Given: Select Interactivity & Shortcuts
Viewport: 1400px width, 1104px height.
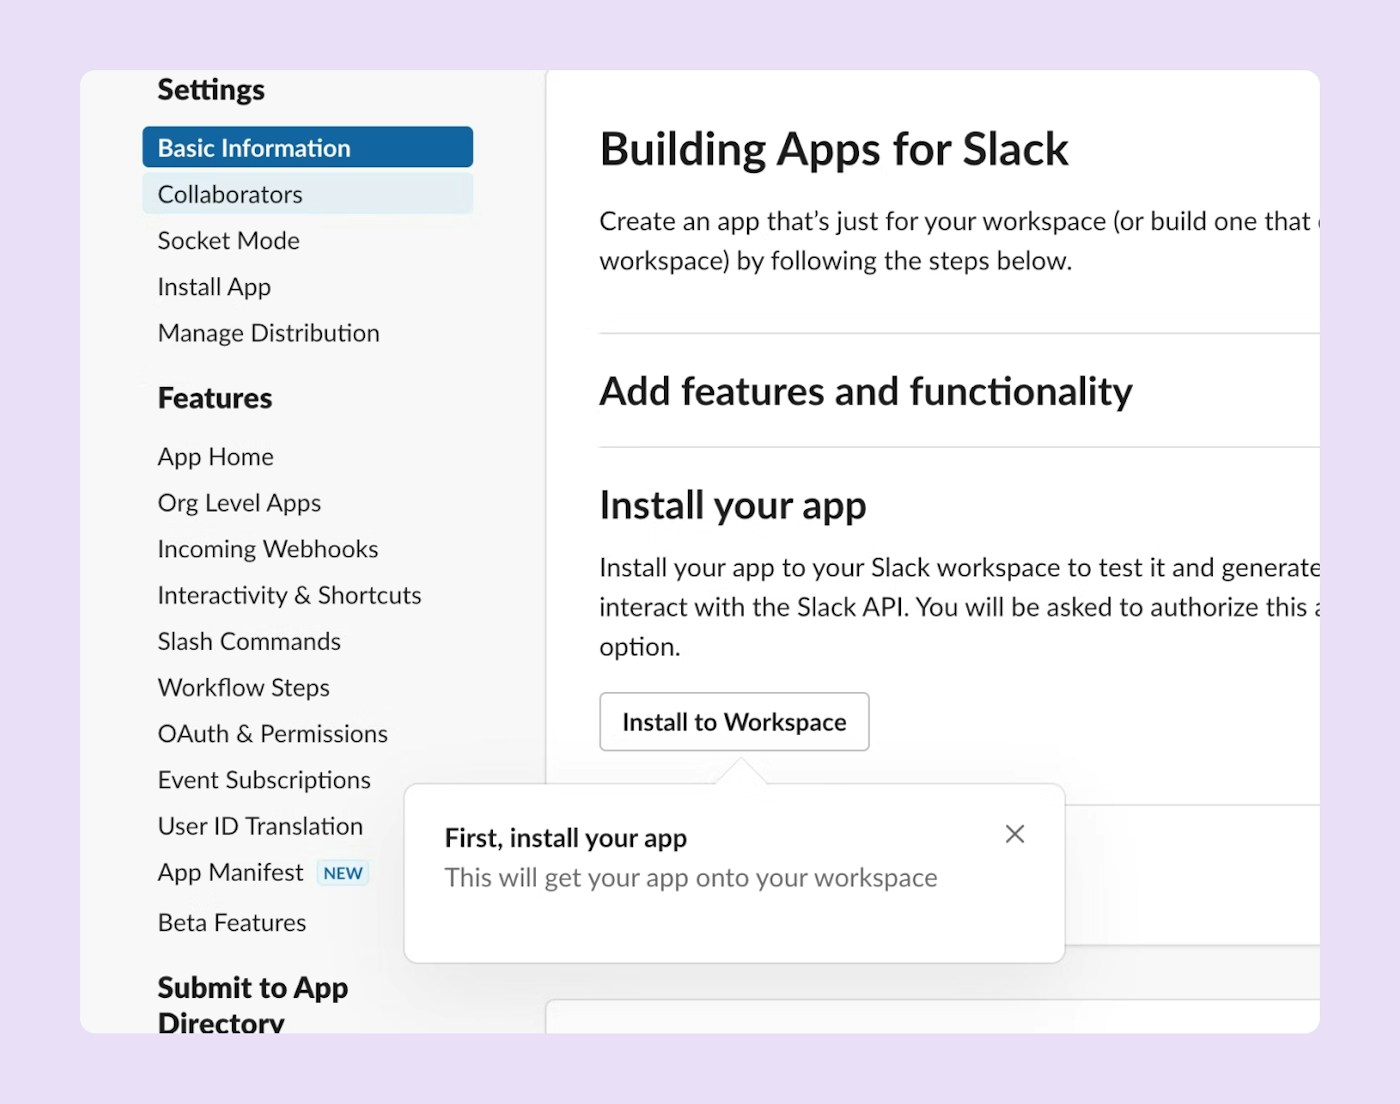Looking at the screenshot, I should [x=289, y=595].
